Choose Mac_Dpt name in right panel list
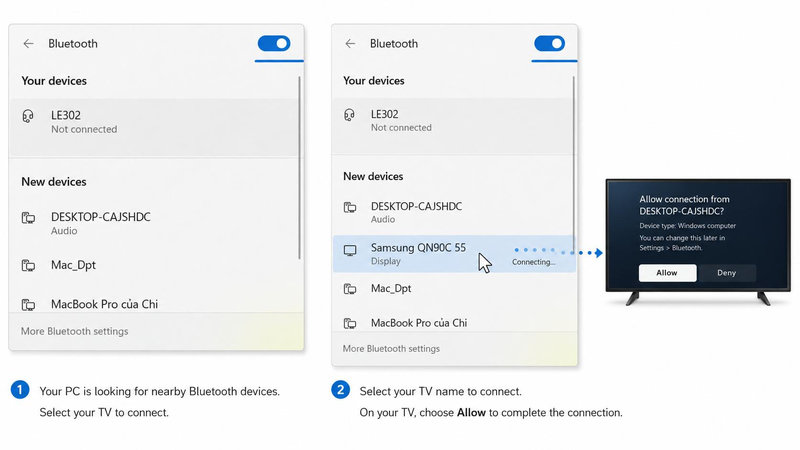Screen dimensions: 800x450 tap(391, 289)
